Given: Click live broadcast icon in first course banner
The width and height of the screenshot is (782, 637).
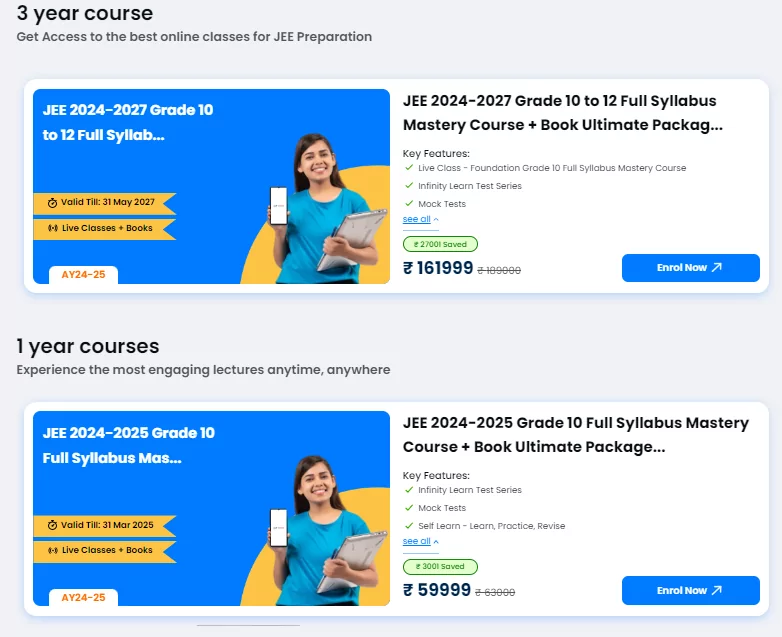Looking at the screenshot, I should click(x=52, y=228).
